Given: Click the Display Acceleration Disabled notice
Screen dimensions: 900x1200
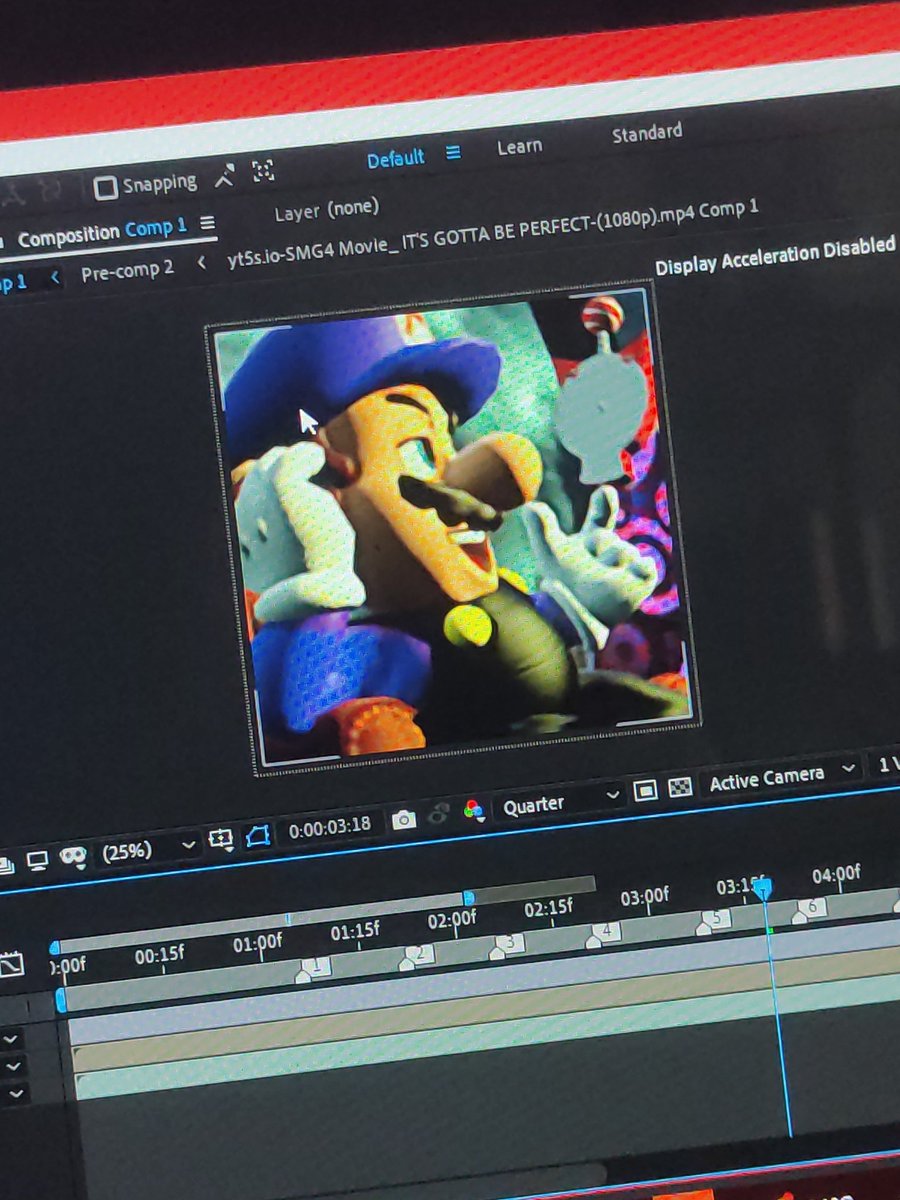Looking at the screenshot, I should coord(775,255).
